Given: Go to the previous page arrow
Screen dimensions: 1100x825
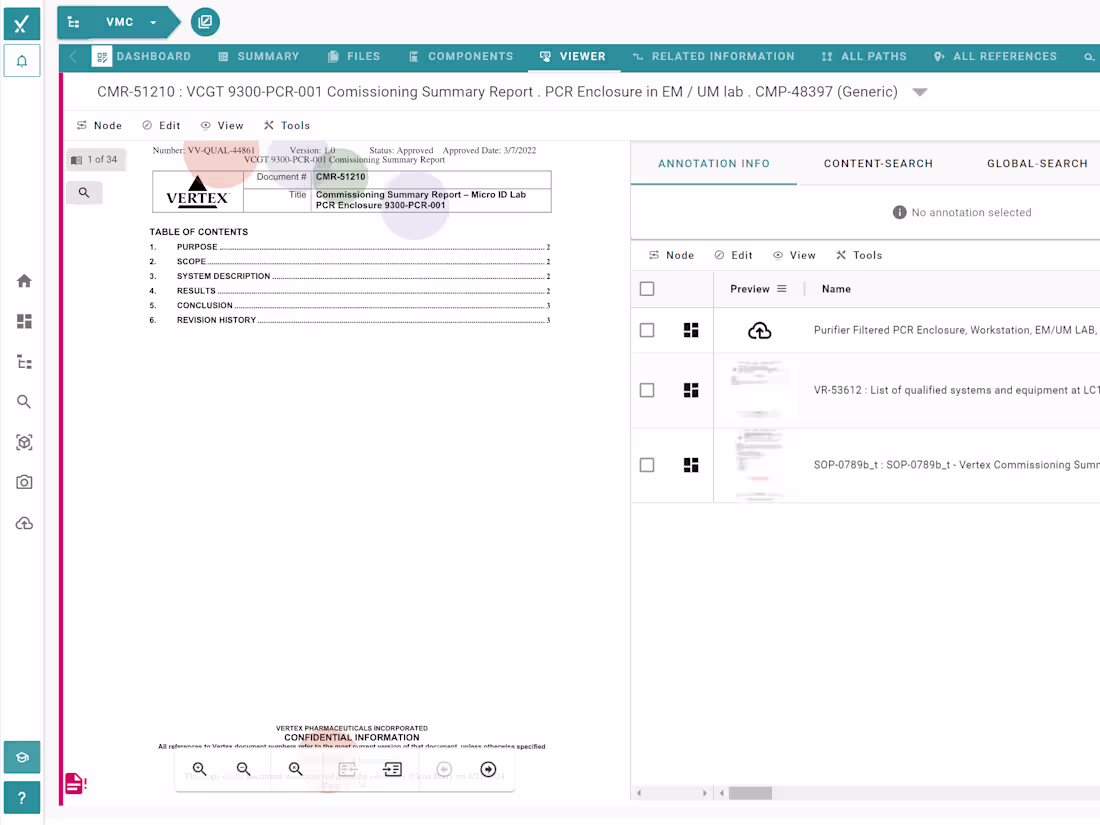Looking at the screenshot, I should (x=444, y=770).
